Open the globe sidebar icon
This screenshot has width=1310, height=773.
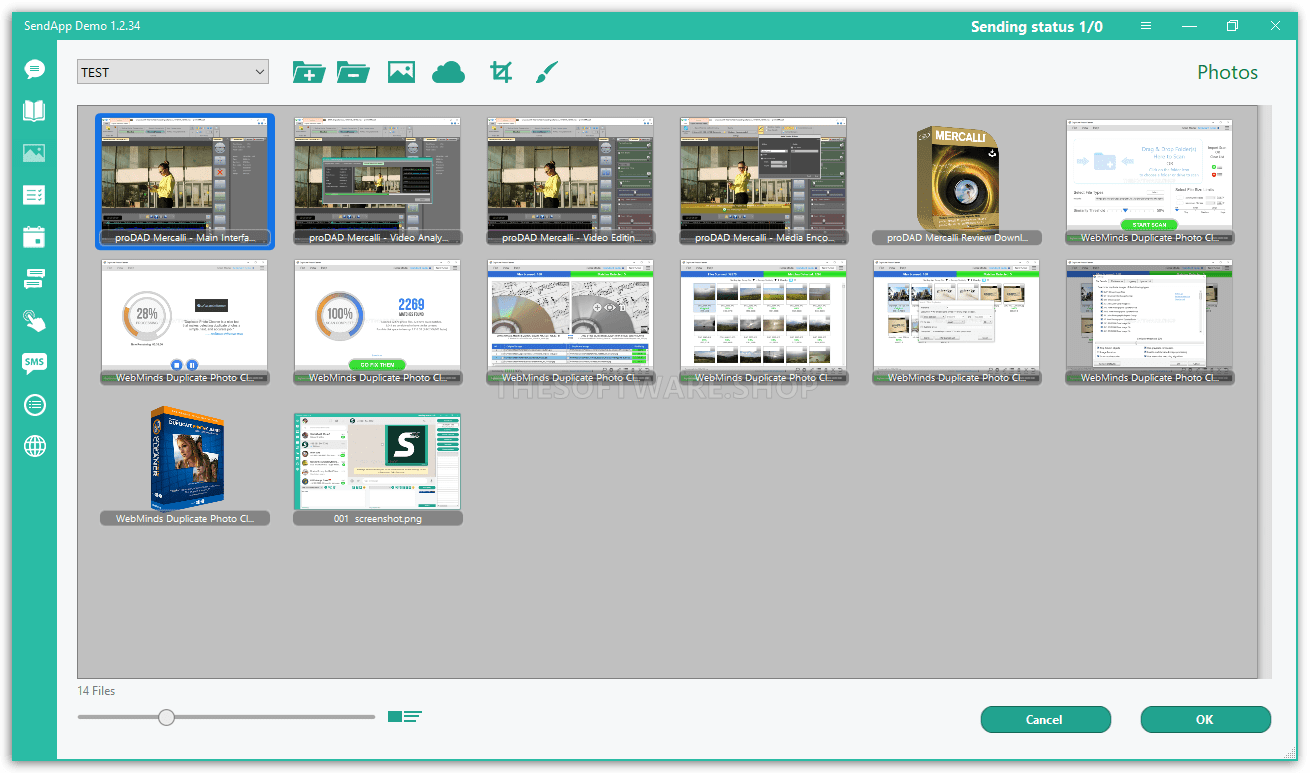coord(35,446)
